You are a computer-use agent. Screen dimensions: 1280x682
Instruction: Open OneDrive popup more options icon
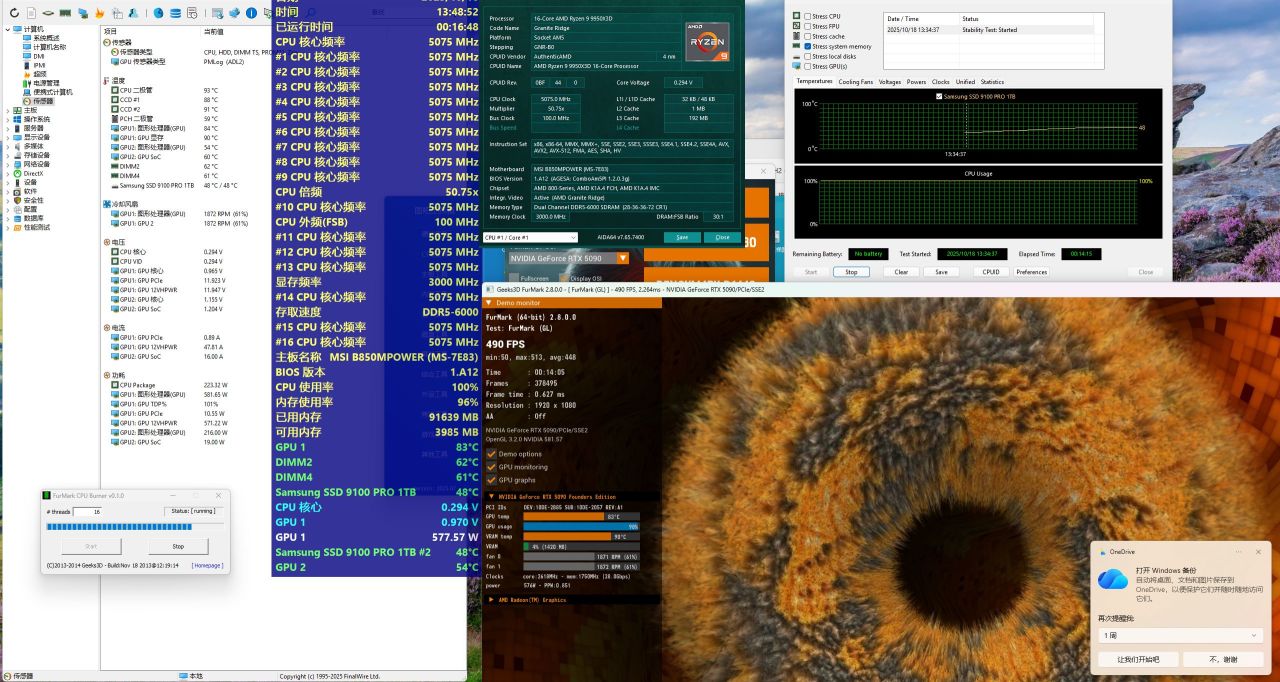1238,552
